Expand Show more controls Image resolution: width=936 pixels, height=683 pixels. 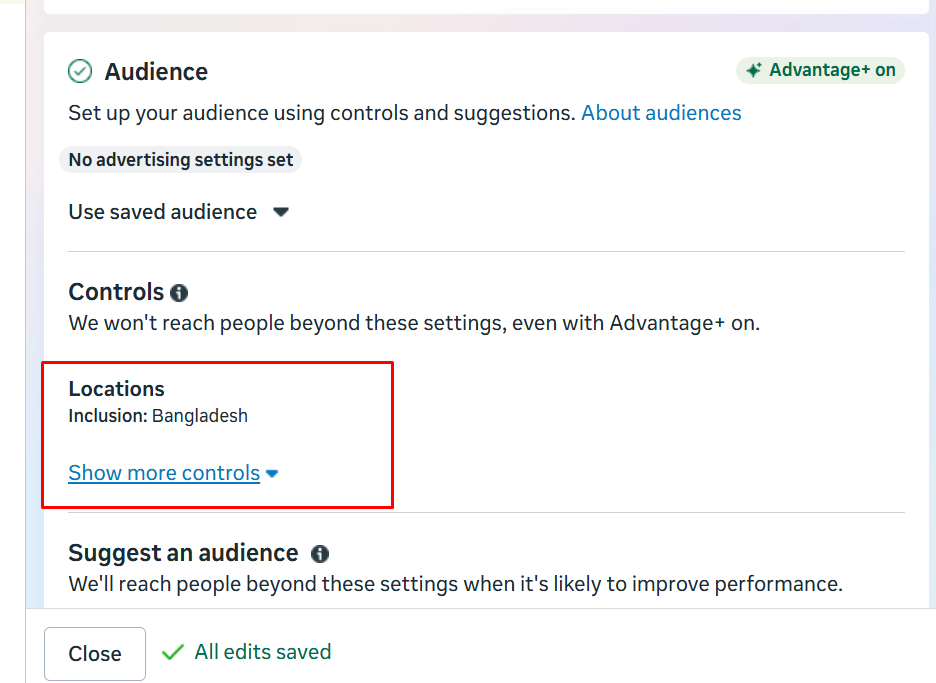164,473
